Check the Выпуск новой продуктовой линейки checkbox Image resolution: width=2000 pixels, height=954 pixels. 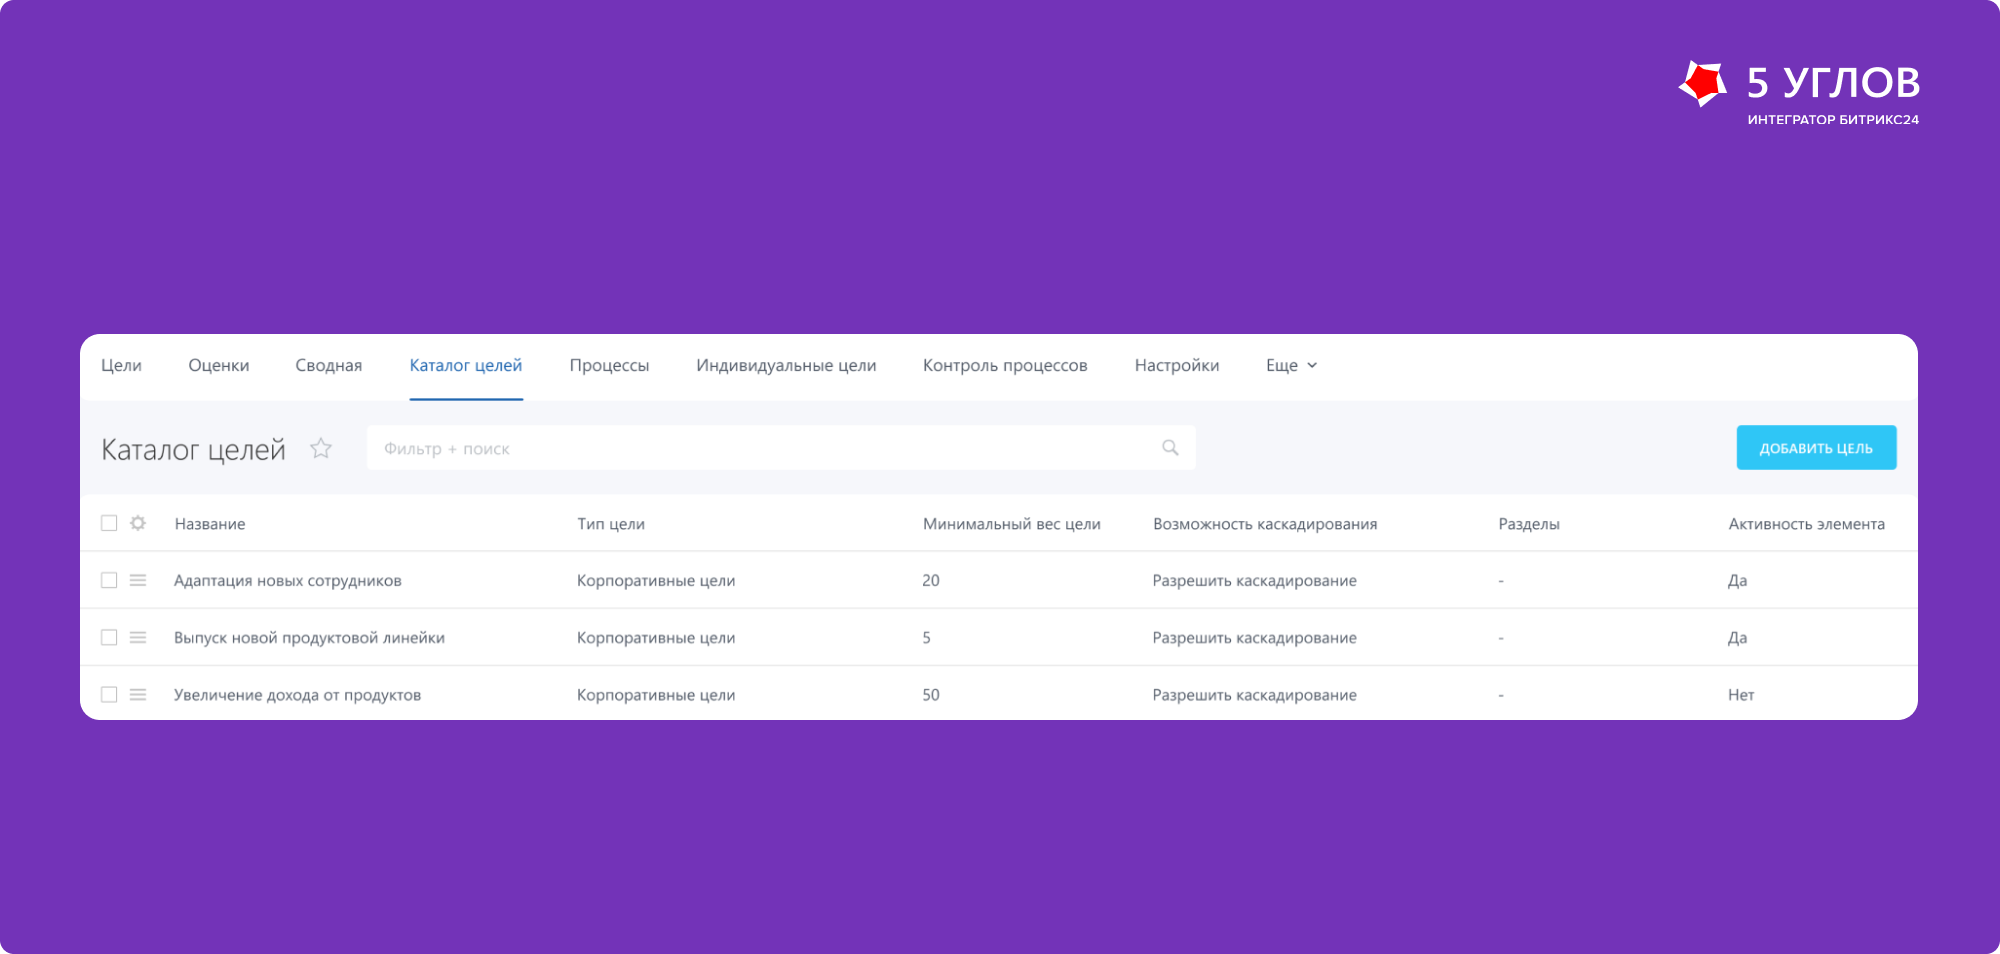[x=109, y=637]
